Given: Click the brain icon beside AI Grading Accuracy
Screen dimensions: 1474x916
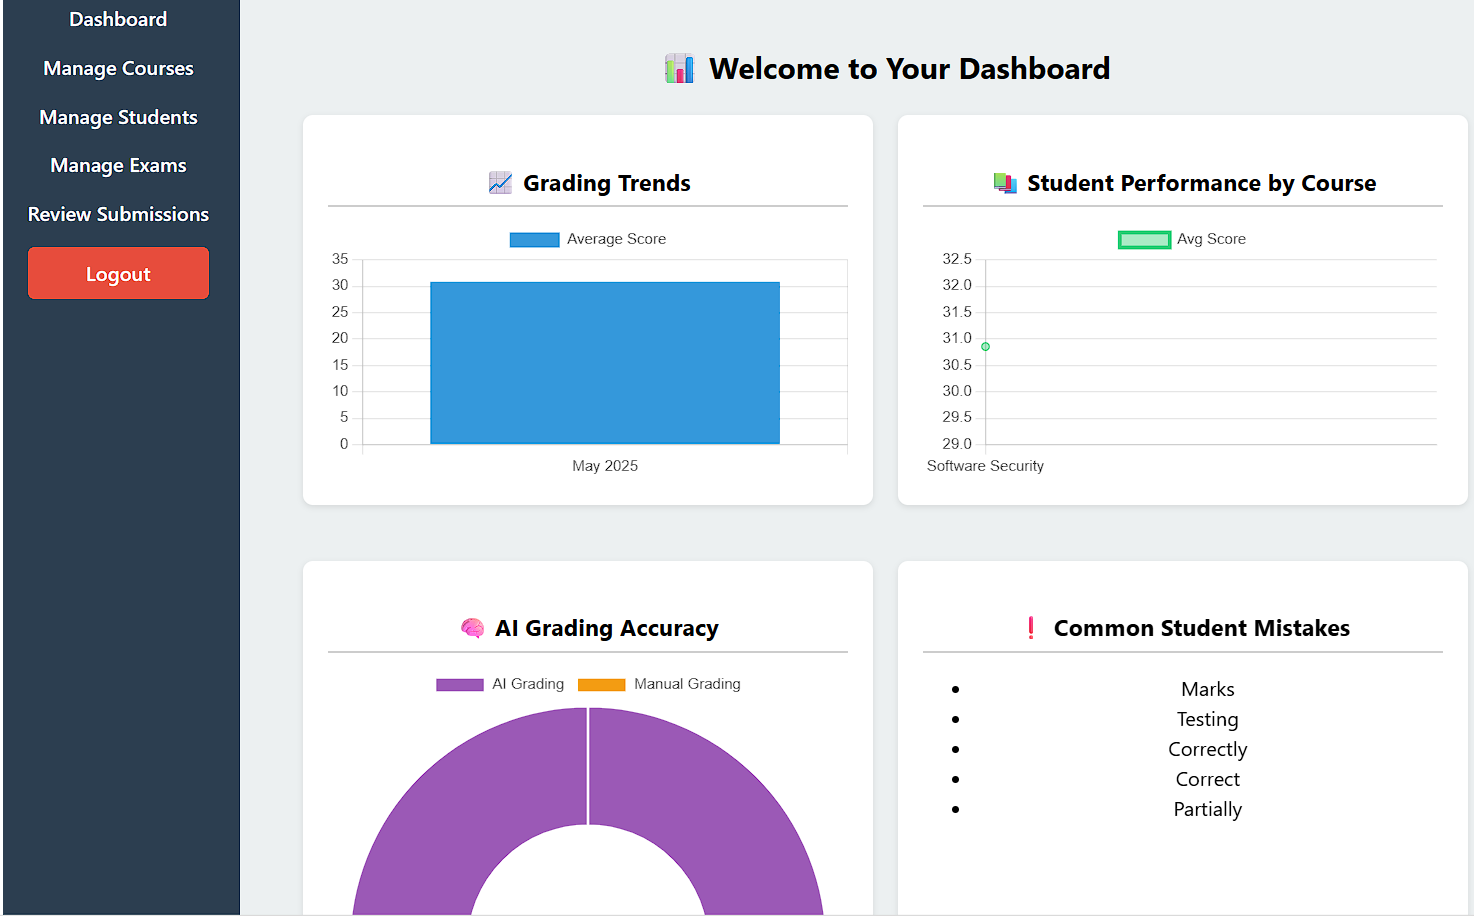Looking at the screenshot, I should [473, 628].
